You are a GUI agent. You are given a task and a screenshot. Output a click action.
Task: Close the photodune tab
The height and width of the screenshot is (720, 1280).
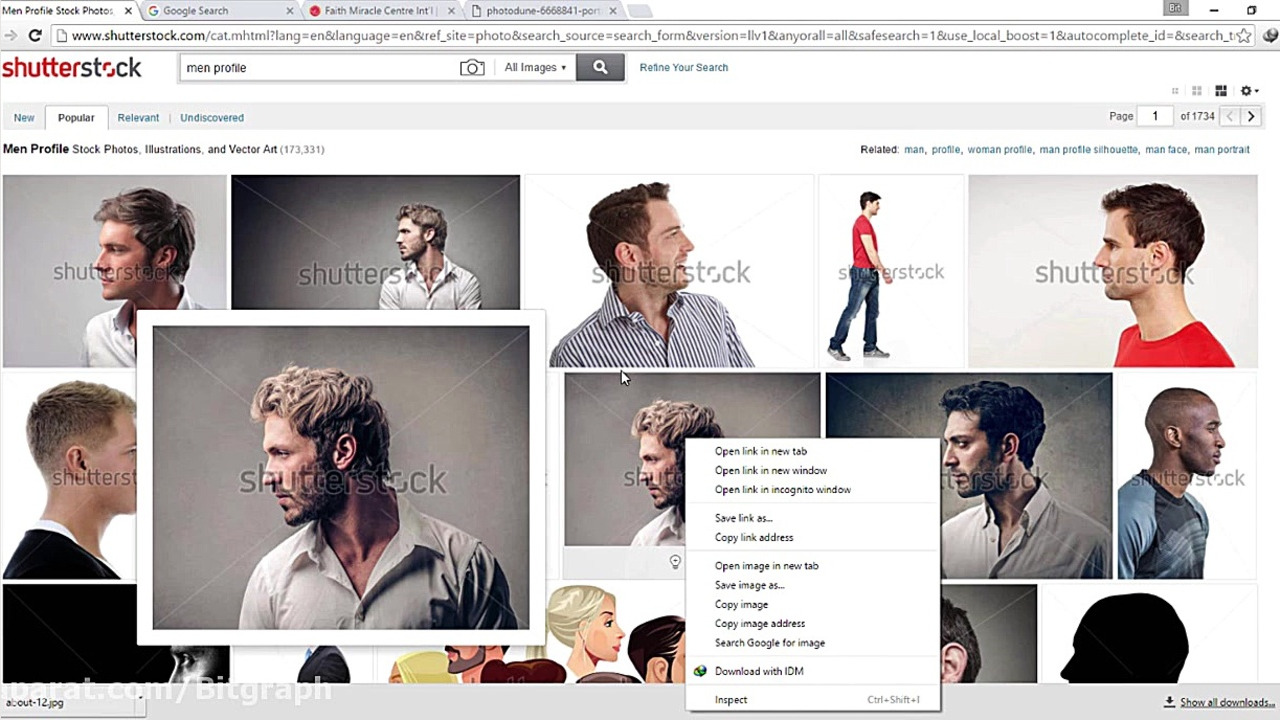point(613,11)
